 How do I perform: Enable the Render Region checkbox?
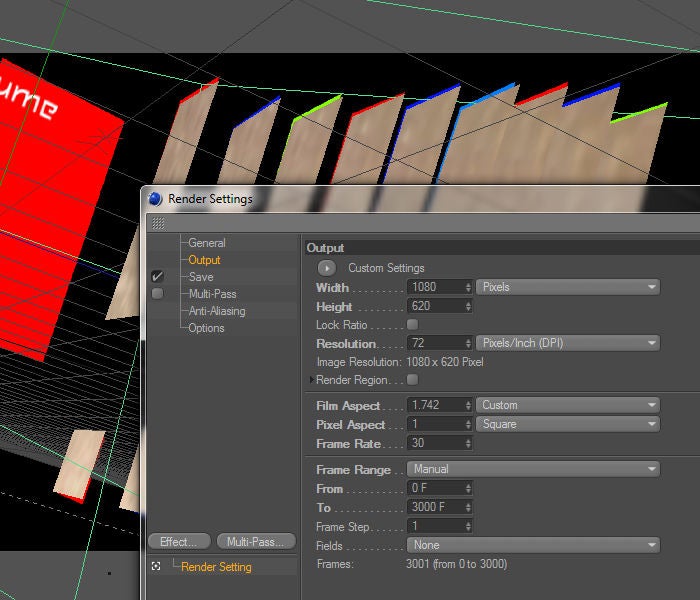[412, 379]
